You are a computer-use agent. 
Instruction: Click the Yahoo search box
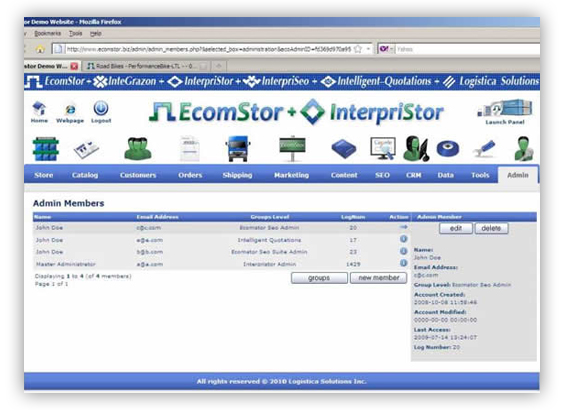click(x=468, y=49)
